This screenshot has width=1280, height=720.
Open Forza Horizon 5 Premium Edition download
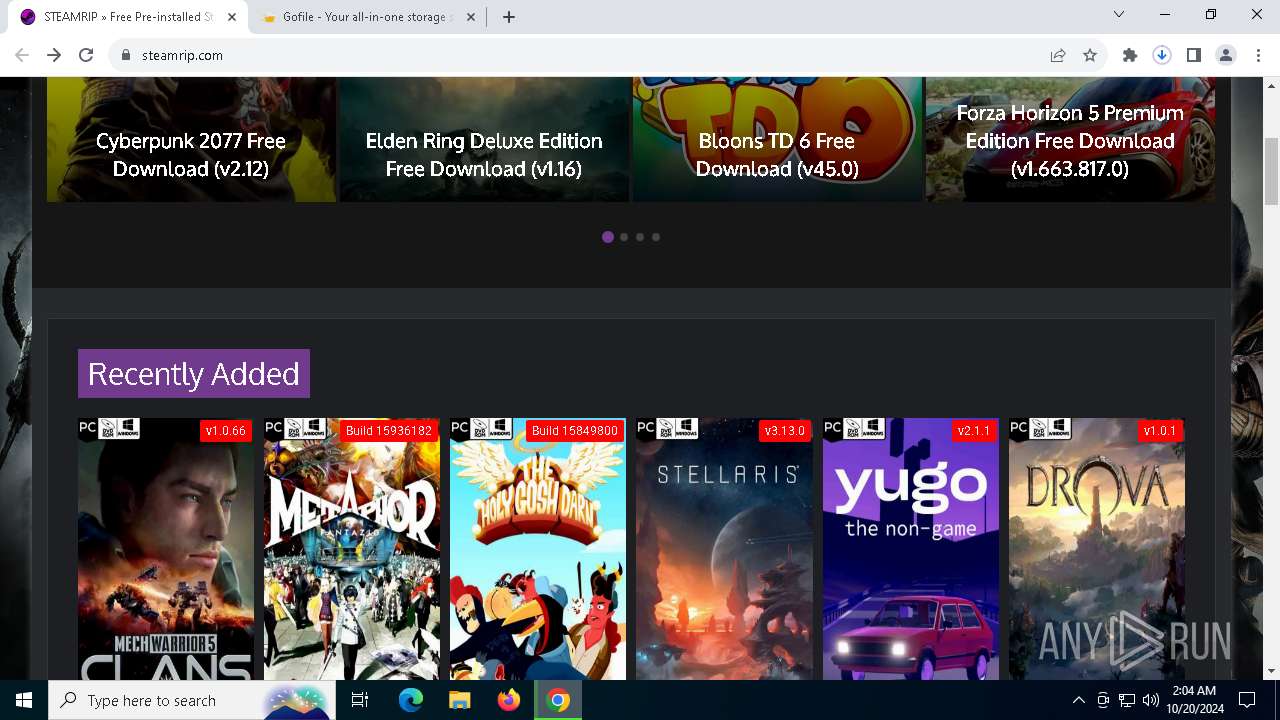pyautogui.click(x=1070, y=139)
